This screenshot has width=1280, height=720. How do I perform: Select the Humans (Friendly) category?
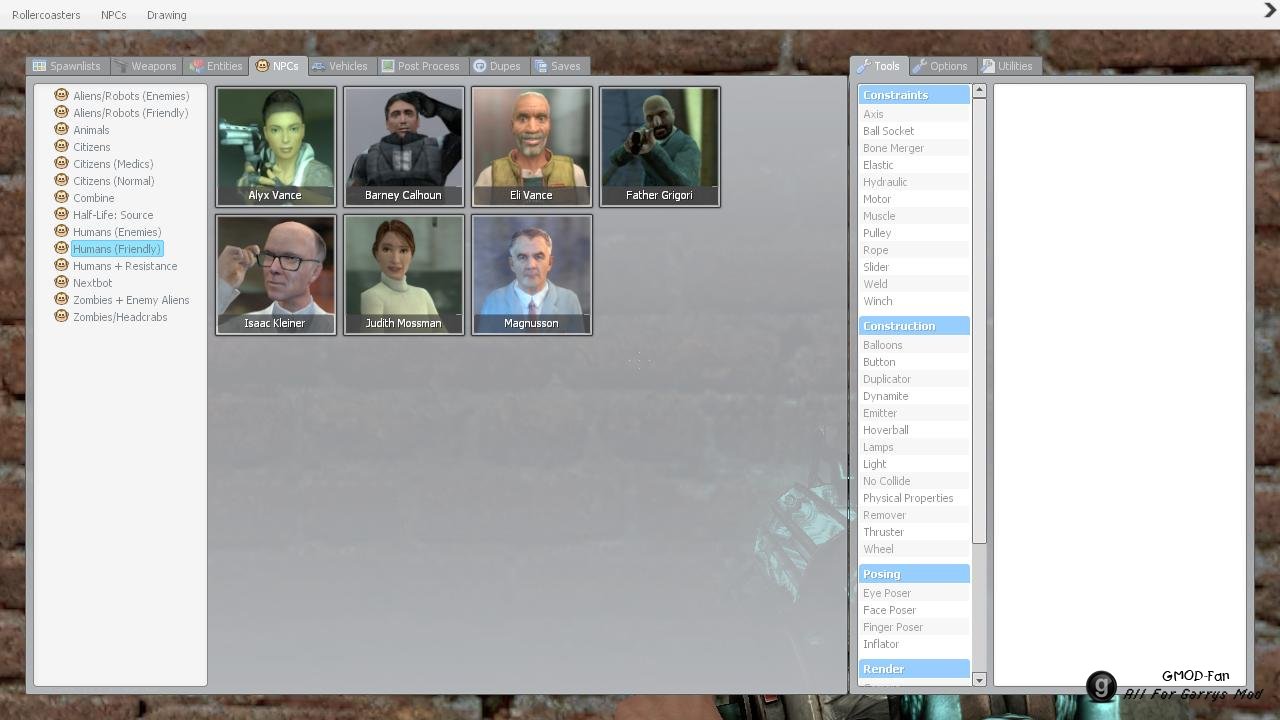(x=117, y=249)
